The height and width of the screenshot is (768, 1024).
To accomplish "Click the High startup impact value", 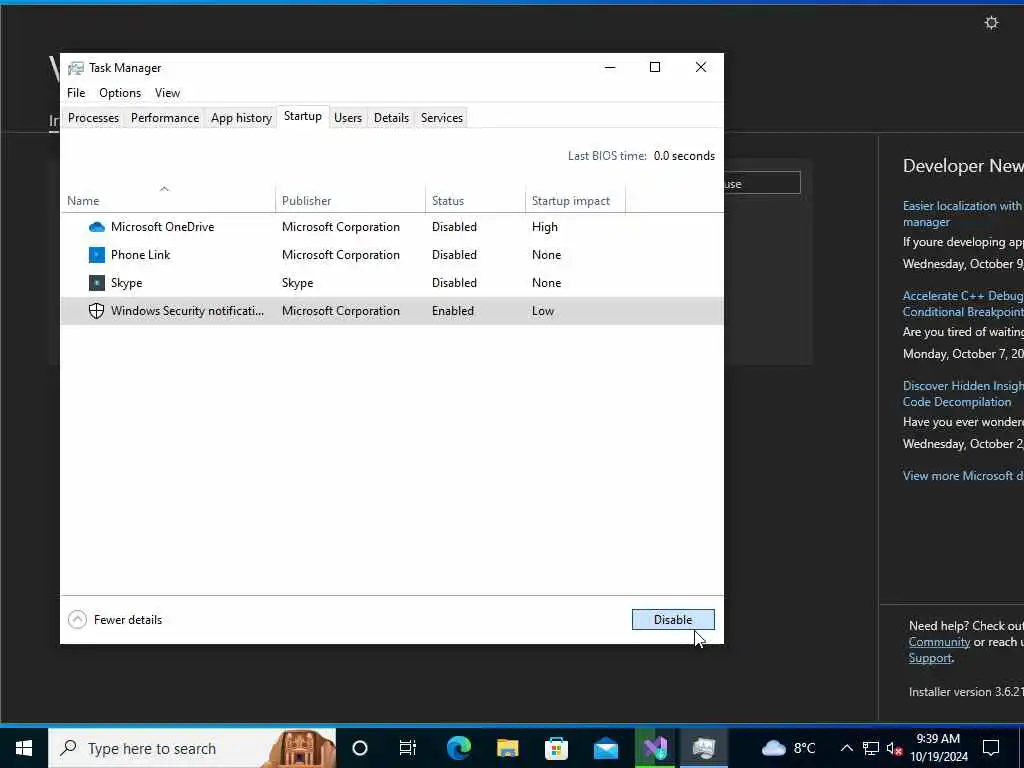I will coord(545,227).
